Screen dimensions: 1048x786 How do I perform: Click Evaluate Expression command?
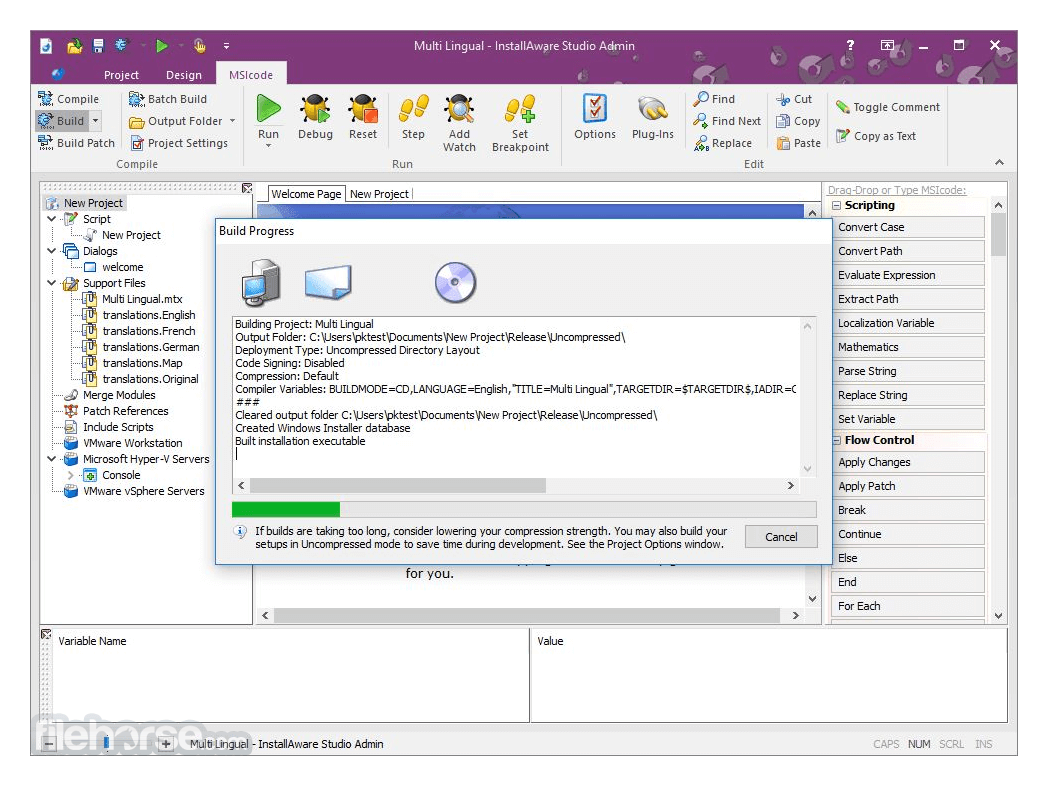click(908, 275)
